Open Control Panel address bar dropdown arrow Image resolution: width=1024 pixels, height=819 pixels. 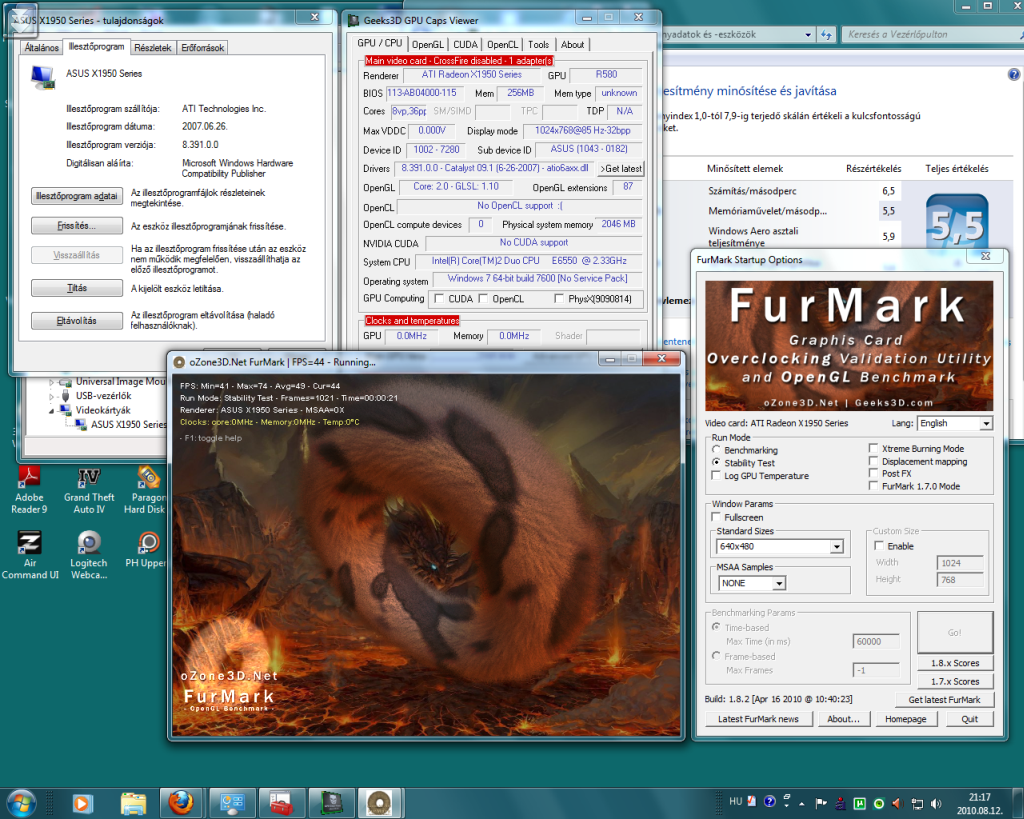coord(808,35)
